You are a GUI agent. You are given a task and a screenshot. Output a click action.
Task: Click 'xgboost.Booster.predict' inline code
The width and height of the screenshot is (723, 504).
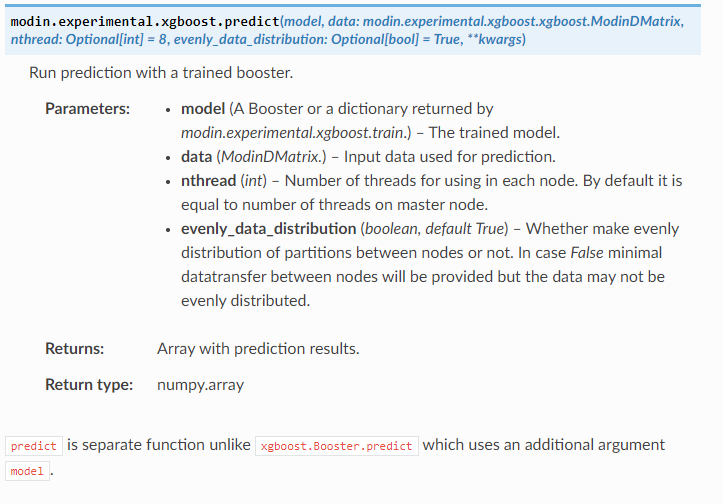pyautogui.click(x=337, y=446)
